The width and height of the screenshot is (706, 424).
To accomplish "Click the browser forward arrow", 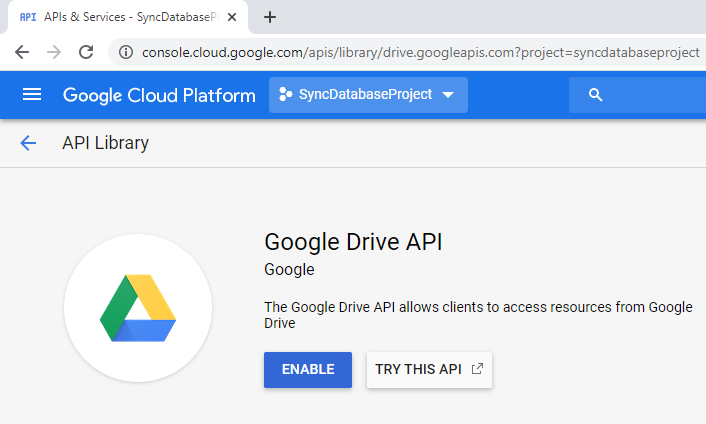I will coord(54,52).
